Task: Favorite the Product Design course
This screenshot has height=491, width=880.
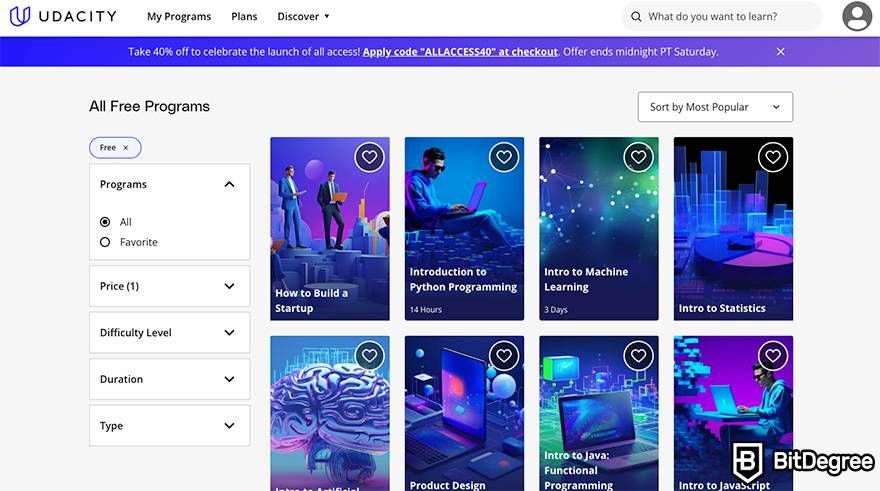Action: tap(504, 355)
